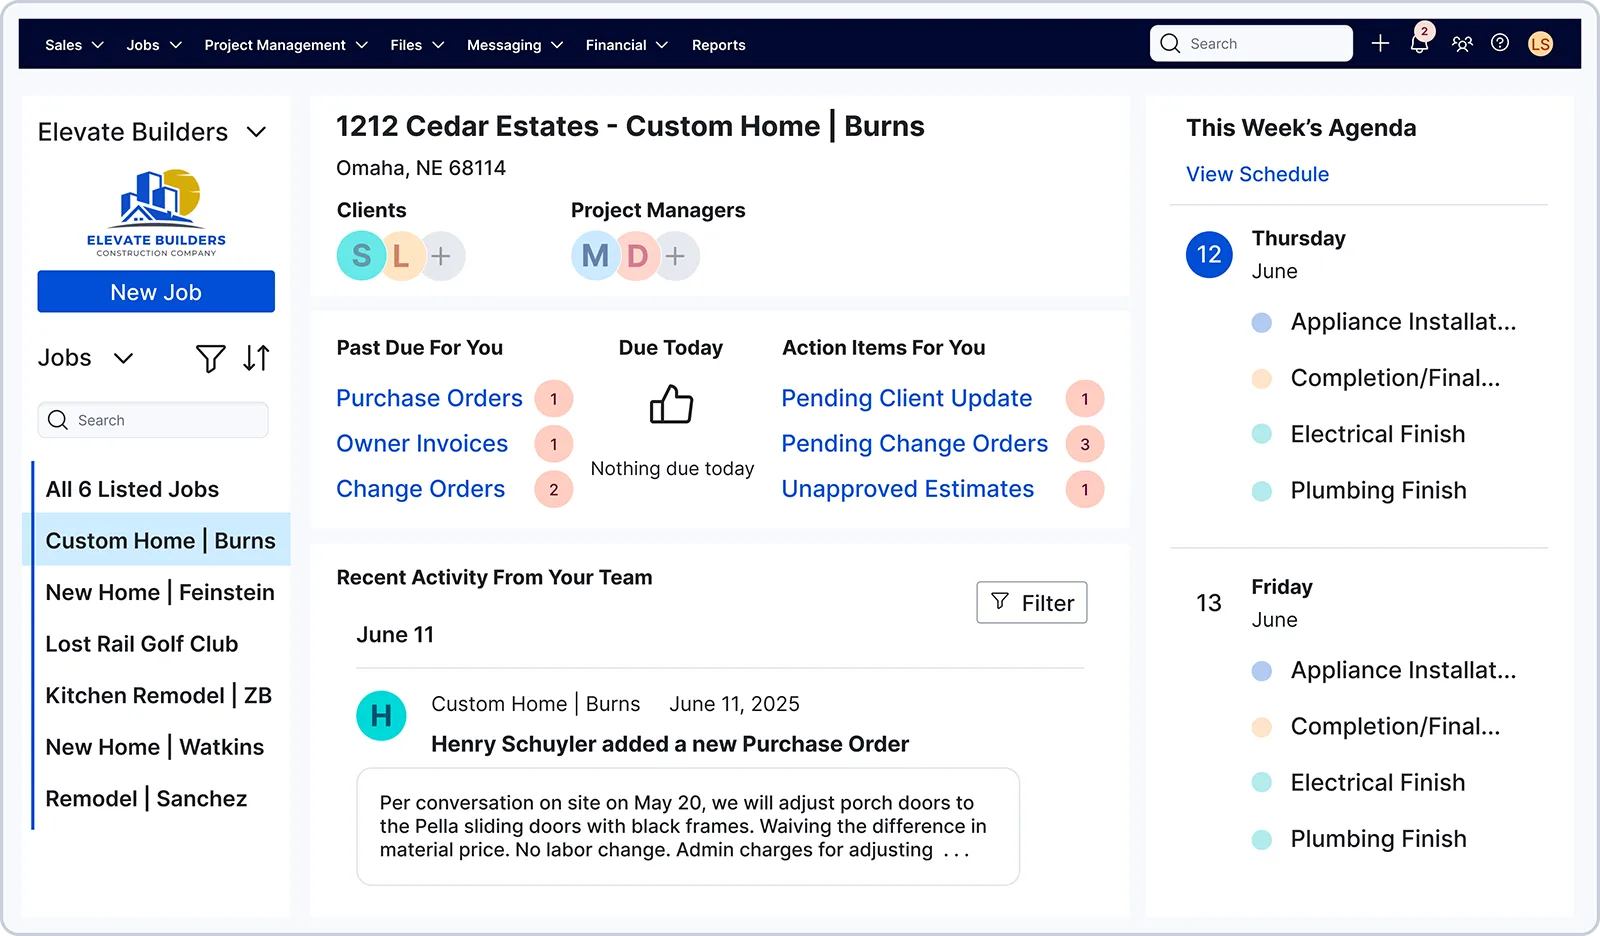The height and width of the screenshot is (936, 1600).
Task: Open the LS user profile avatar
Action: coord(1540,44)
